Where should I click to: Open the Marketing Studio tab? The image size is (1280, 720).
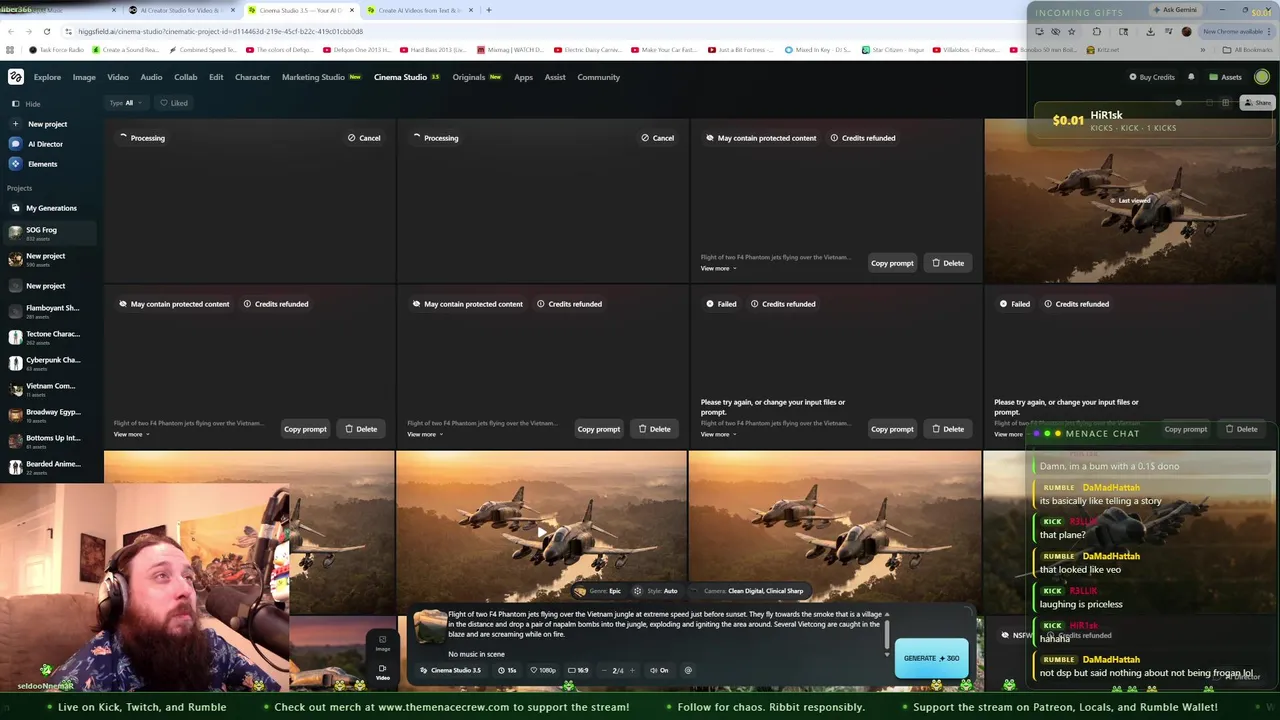tap(321, 77)
